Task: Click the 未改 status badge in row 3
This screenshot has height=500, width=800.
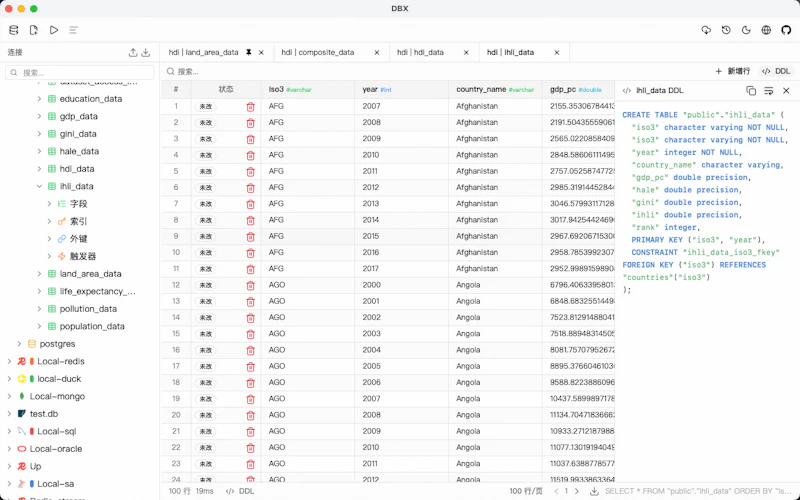Action: click(x=205, y=139)
